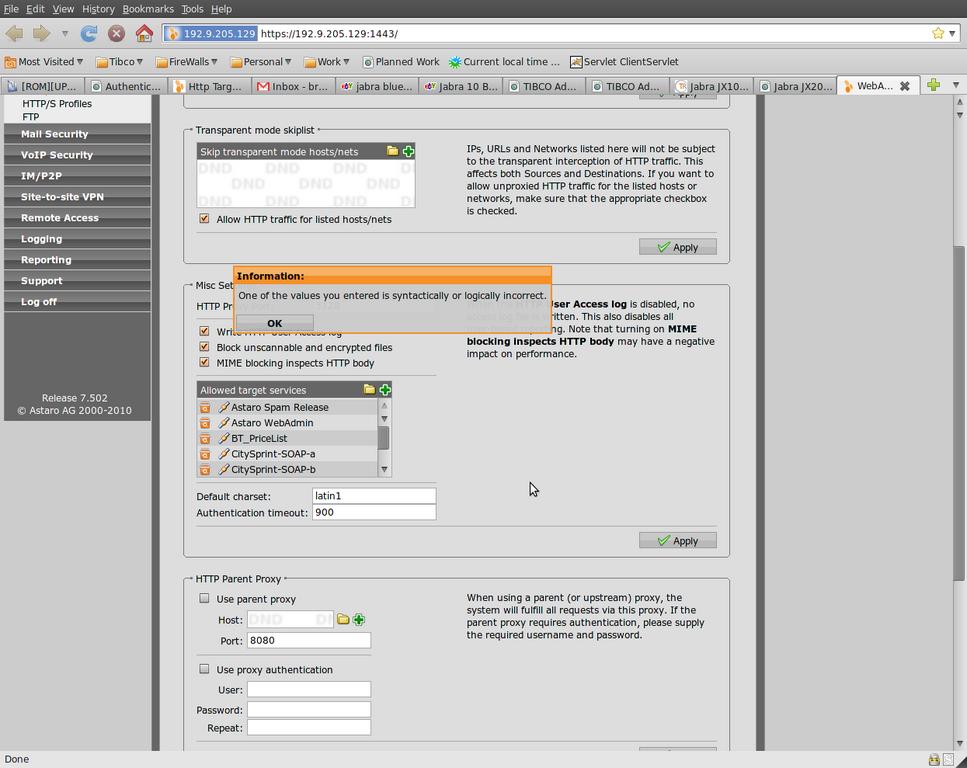Open folder icon in Skip transparent mode header
This screenshot has height=768, width=967.
pos(392,151)
